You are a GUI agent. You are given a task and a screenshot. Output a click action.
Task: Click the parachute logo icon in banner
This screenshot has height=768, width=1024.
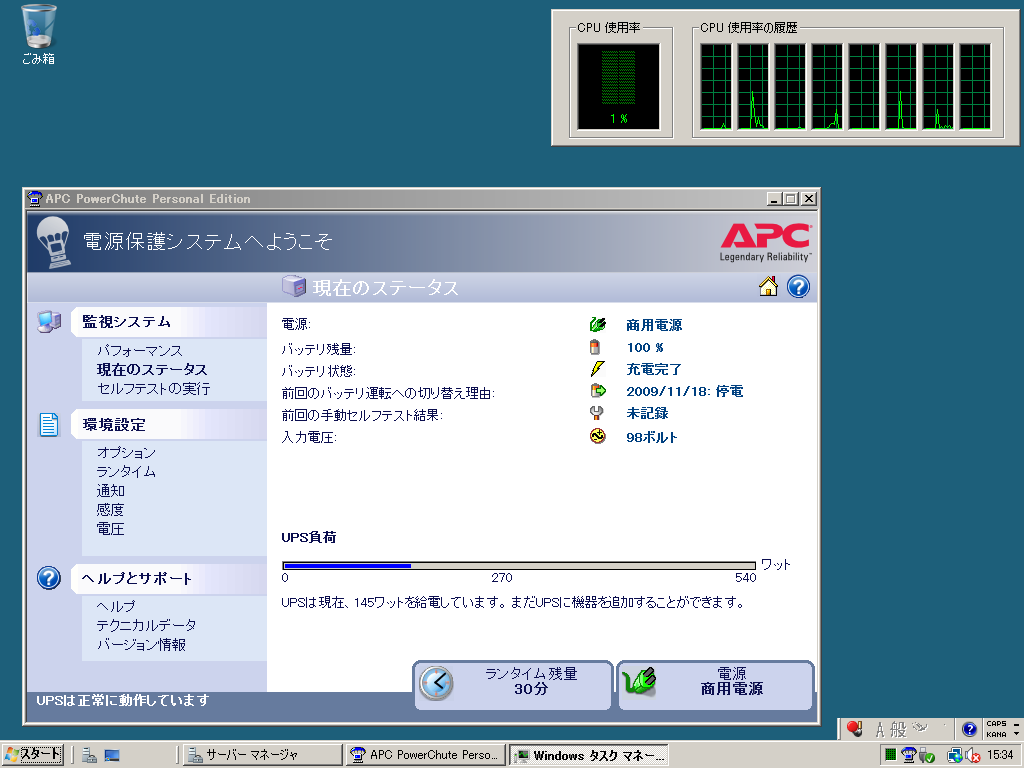pos(54,242)
